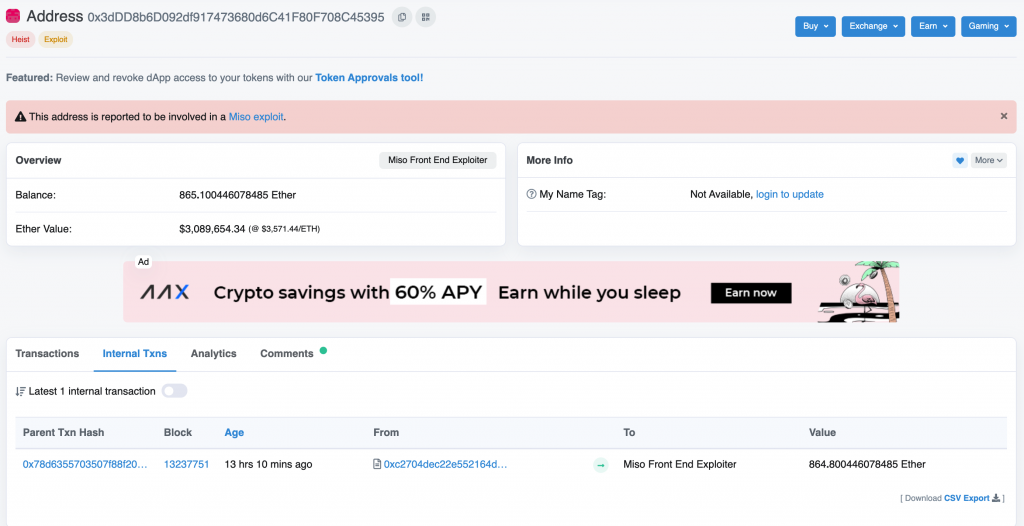Open the Earn dropdown

tap(933, 26)
